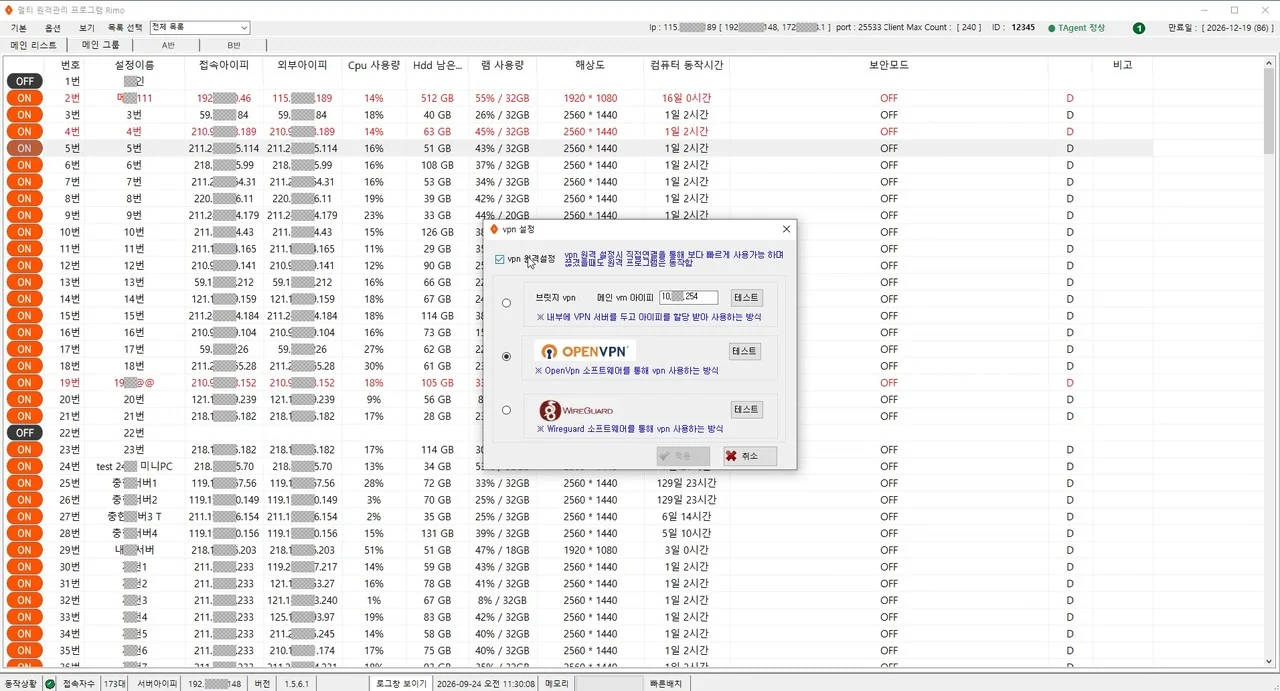
Task: Click the OpenVPN logo in vpn dialog
Action: [585, 351]
